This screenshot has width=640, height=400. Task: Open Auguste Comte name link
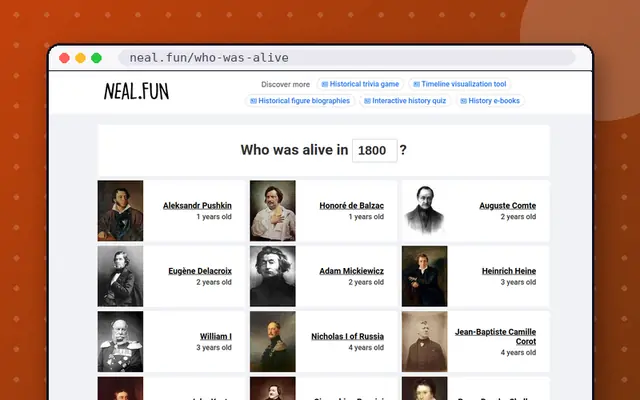coord(507,206)
